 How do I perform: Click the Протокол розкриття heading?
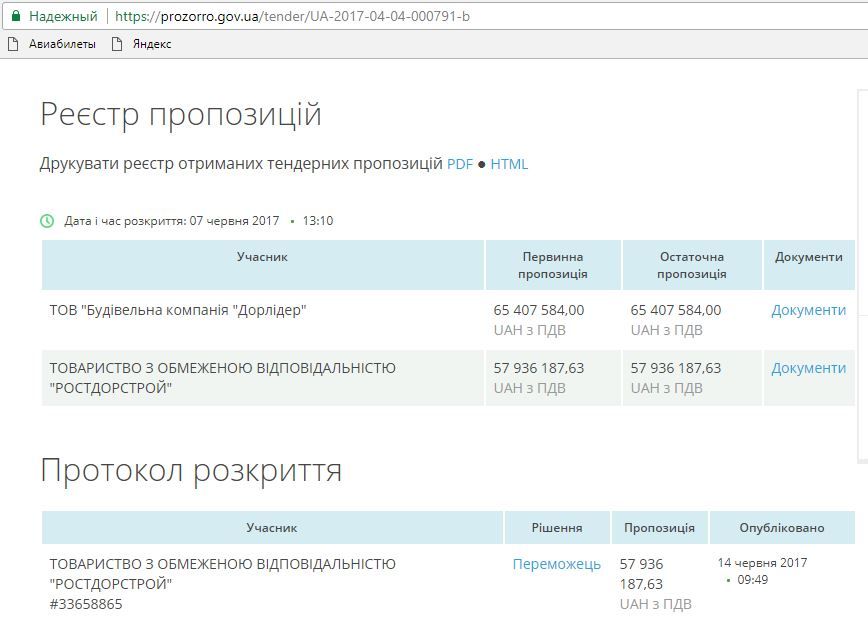[x=190, y=469]
